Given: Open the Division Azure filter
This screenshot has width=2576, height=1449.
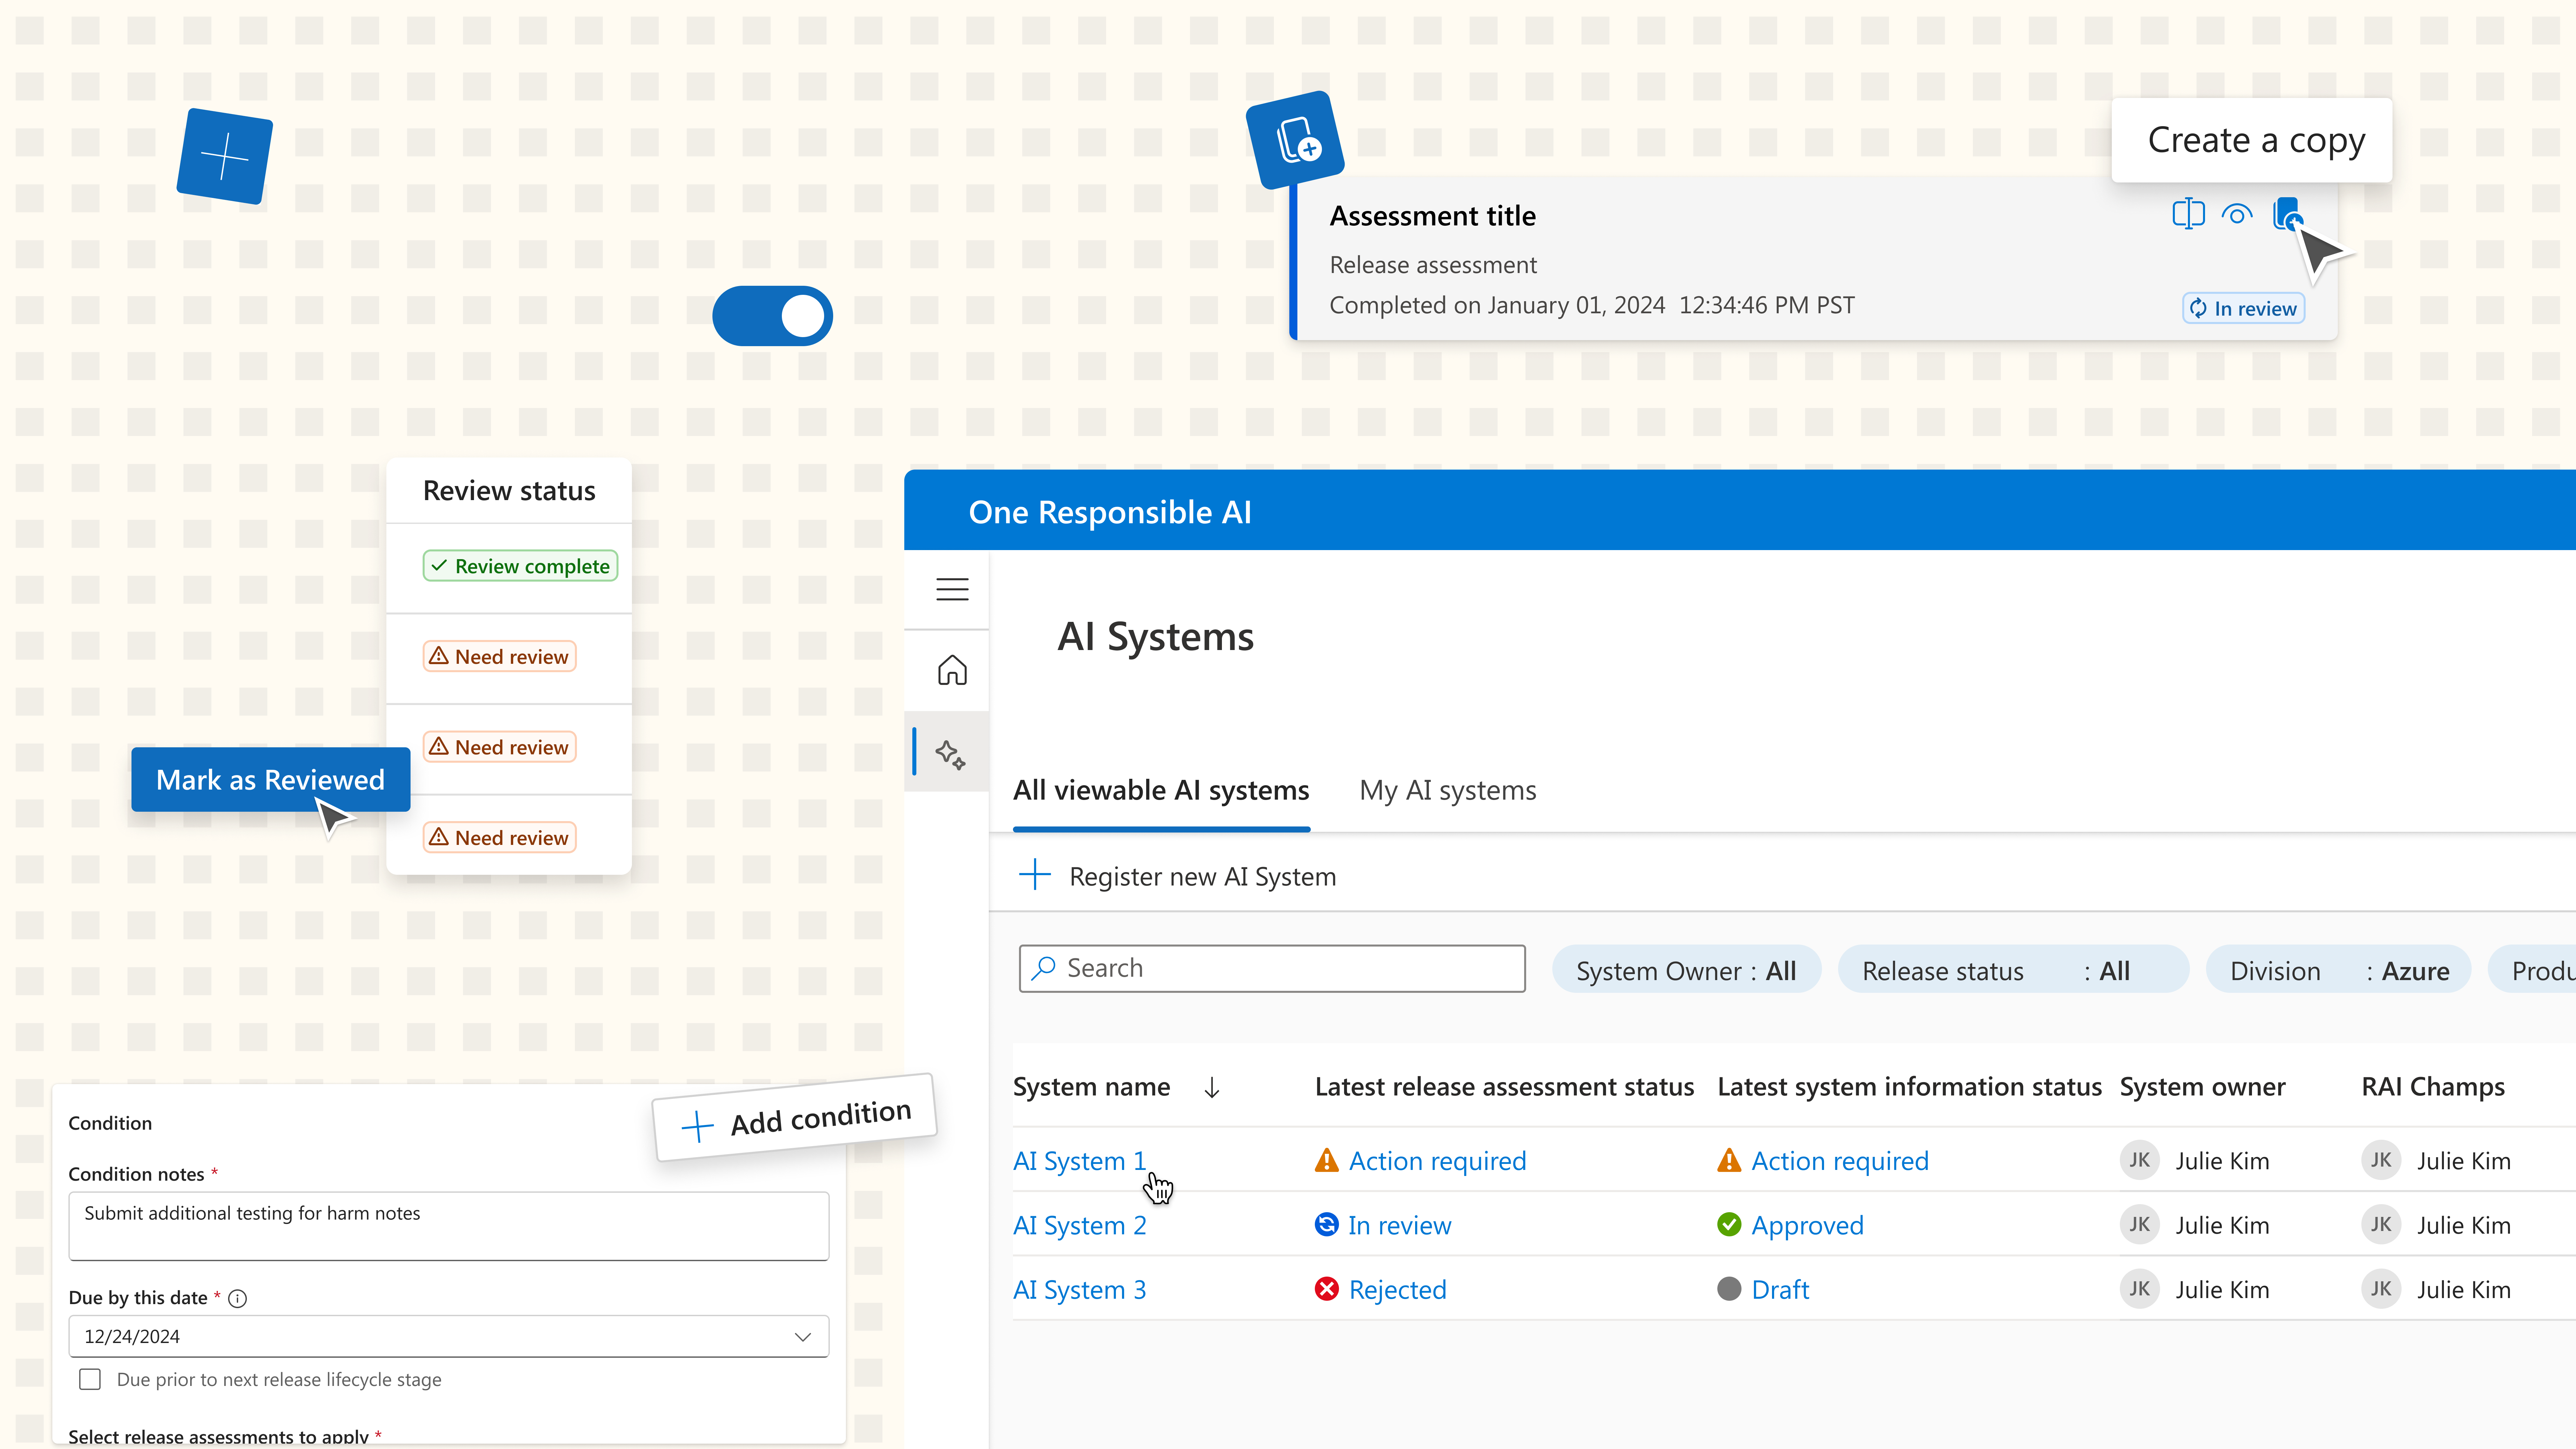Looking at the screenshot, I should [2338, 970].
